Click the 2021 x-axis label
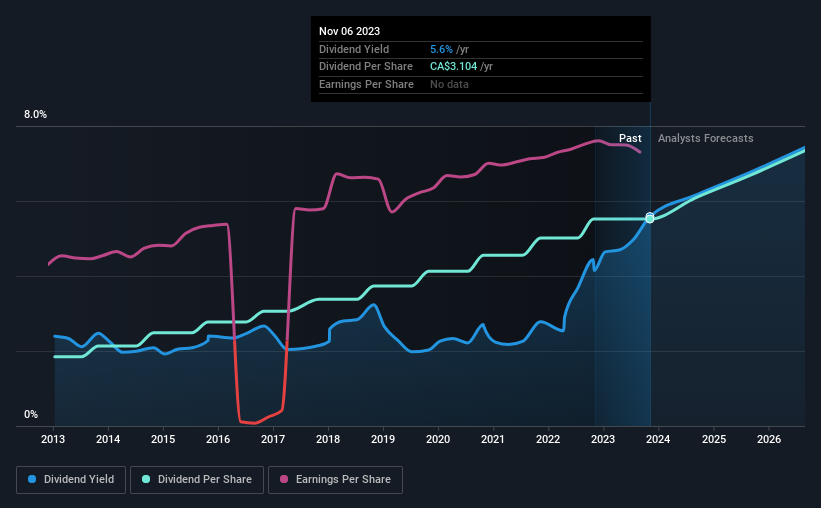The image size is (821, 508). coord(493,439)
